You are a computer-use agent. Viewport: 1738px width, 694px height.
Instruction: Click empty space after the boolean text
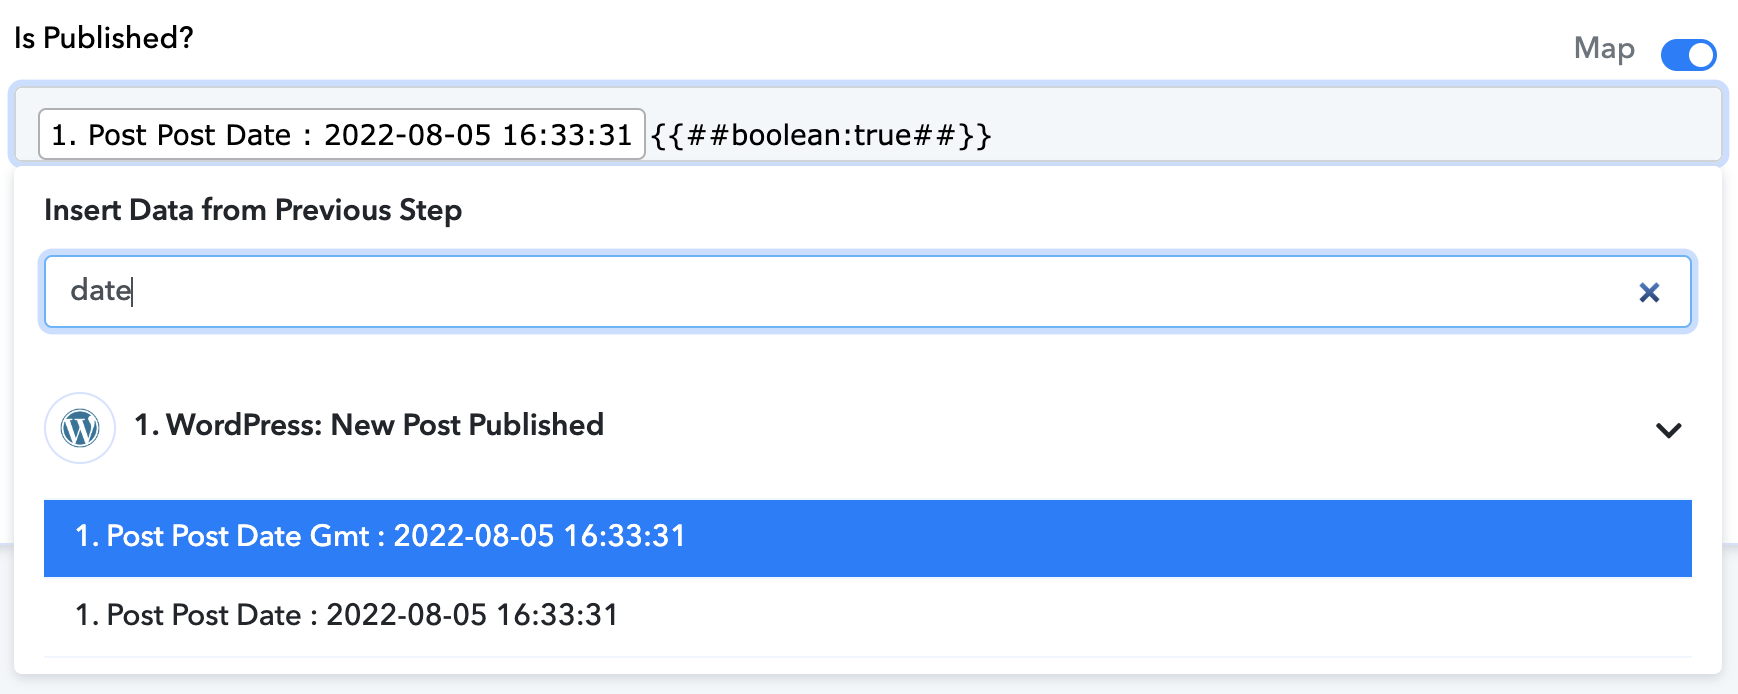click(x=1350, y=135)
